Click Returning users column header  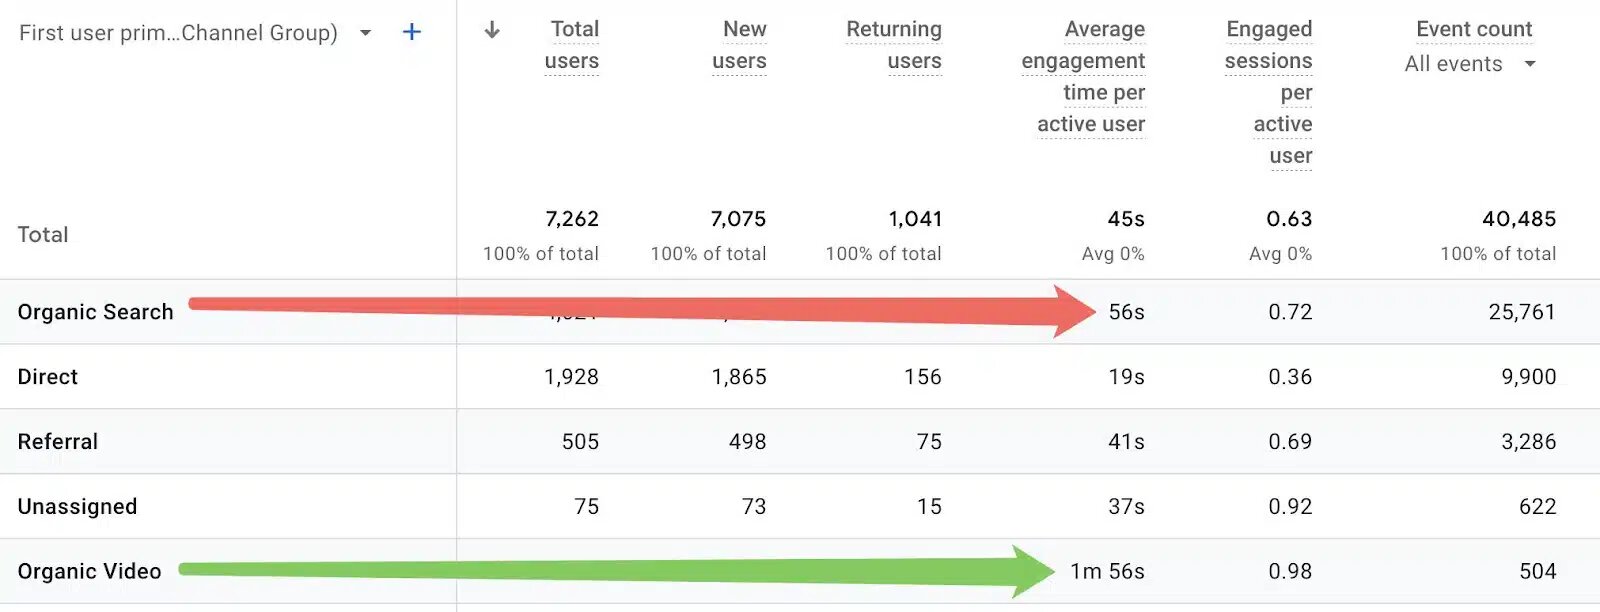894,45
